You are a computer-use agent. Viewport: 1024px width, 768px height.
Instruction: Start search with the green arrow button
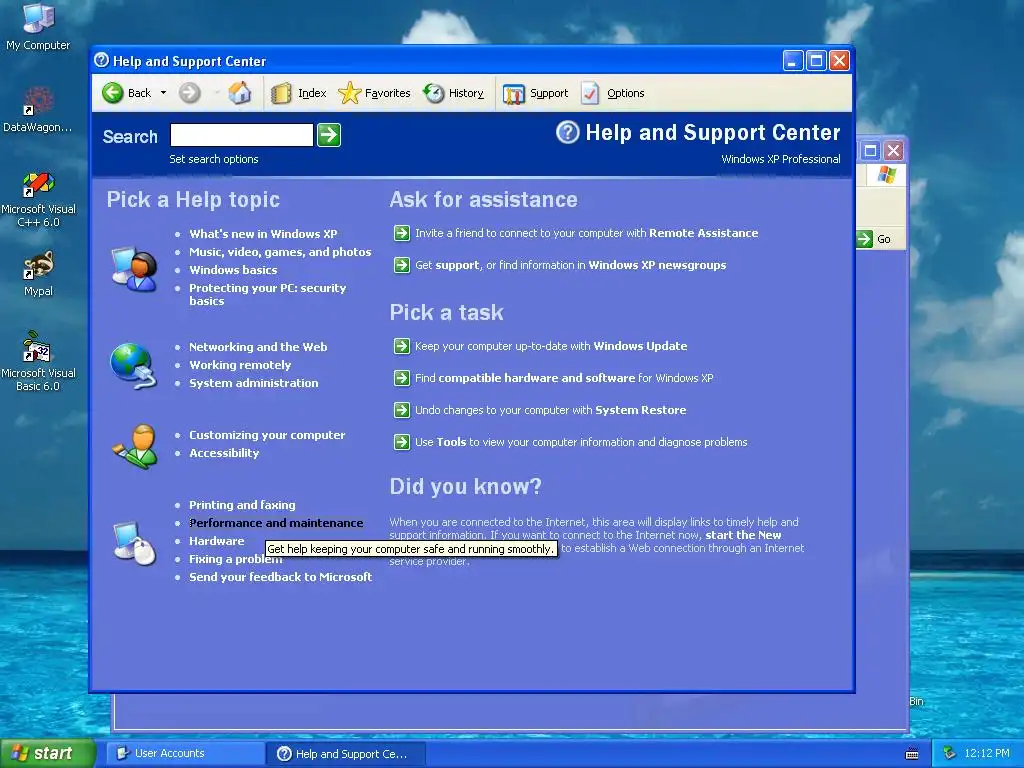[x=329, y=135]
